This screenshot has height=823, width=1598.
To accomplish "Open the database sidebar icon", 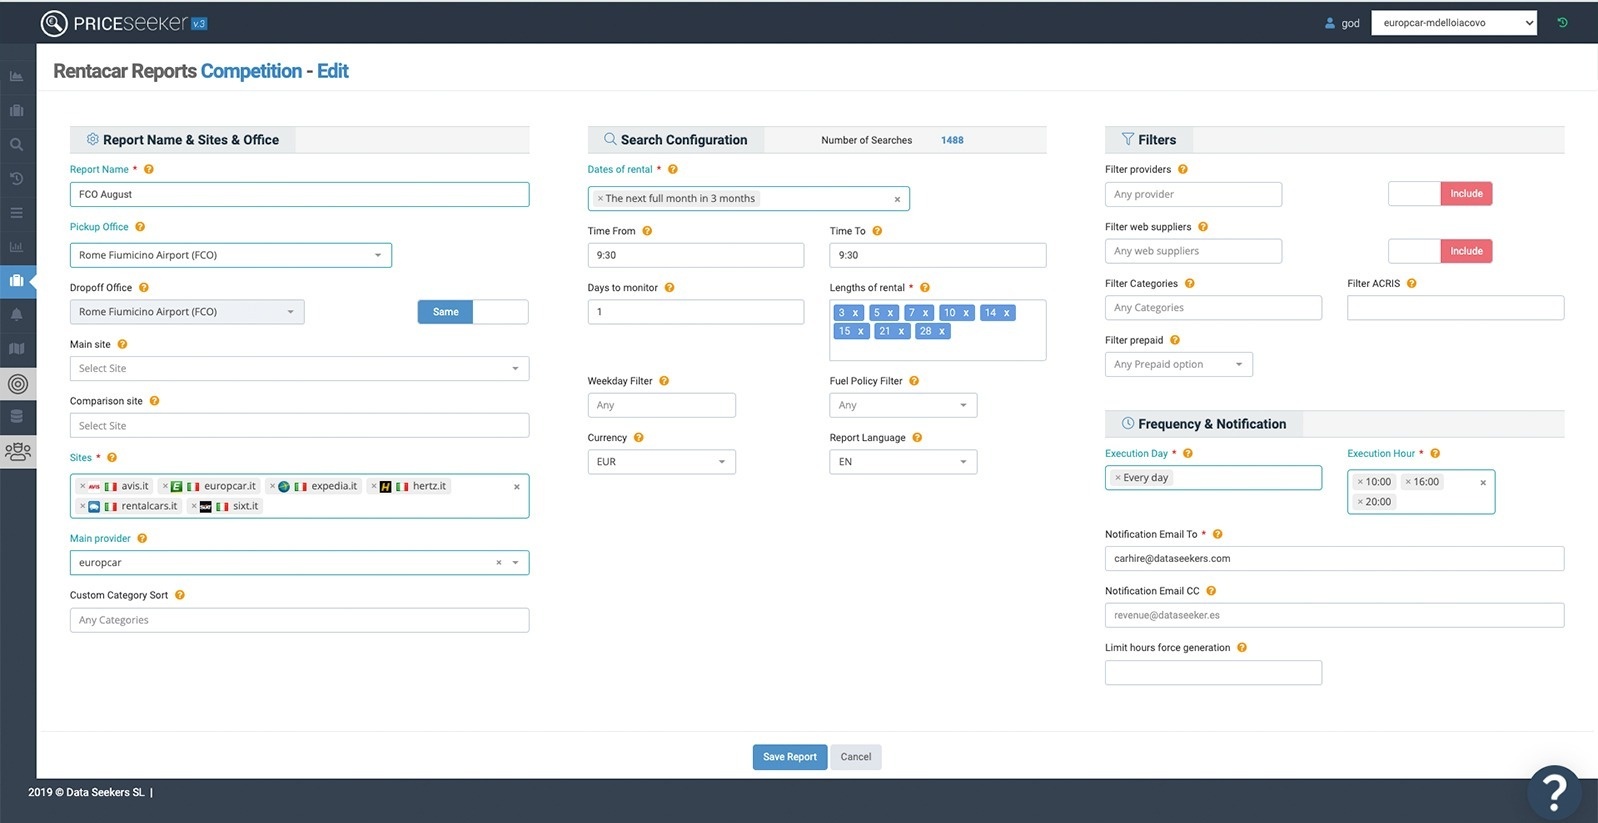I will (x=16, y=416).
